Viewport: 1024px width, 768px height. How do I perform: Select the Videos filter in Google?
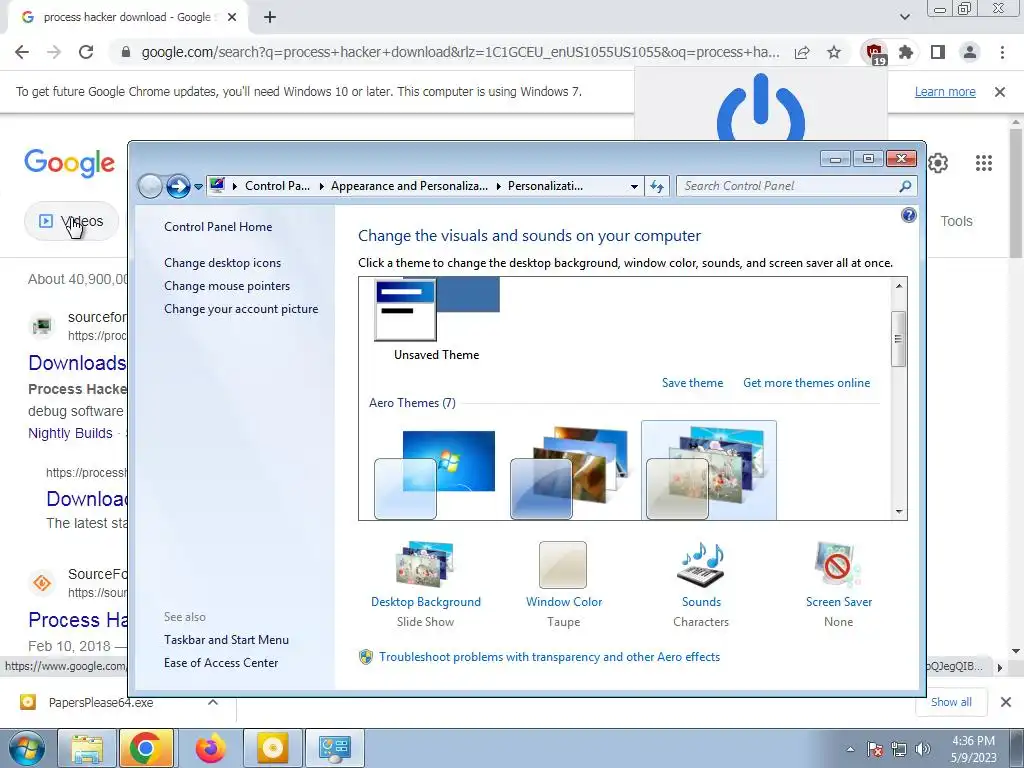(72, 221)
